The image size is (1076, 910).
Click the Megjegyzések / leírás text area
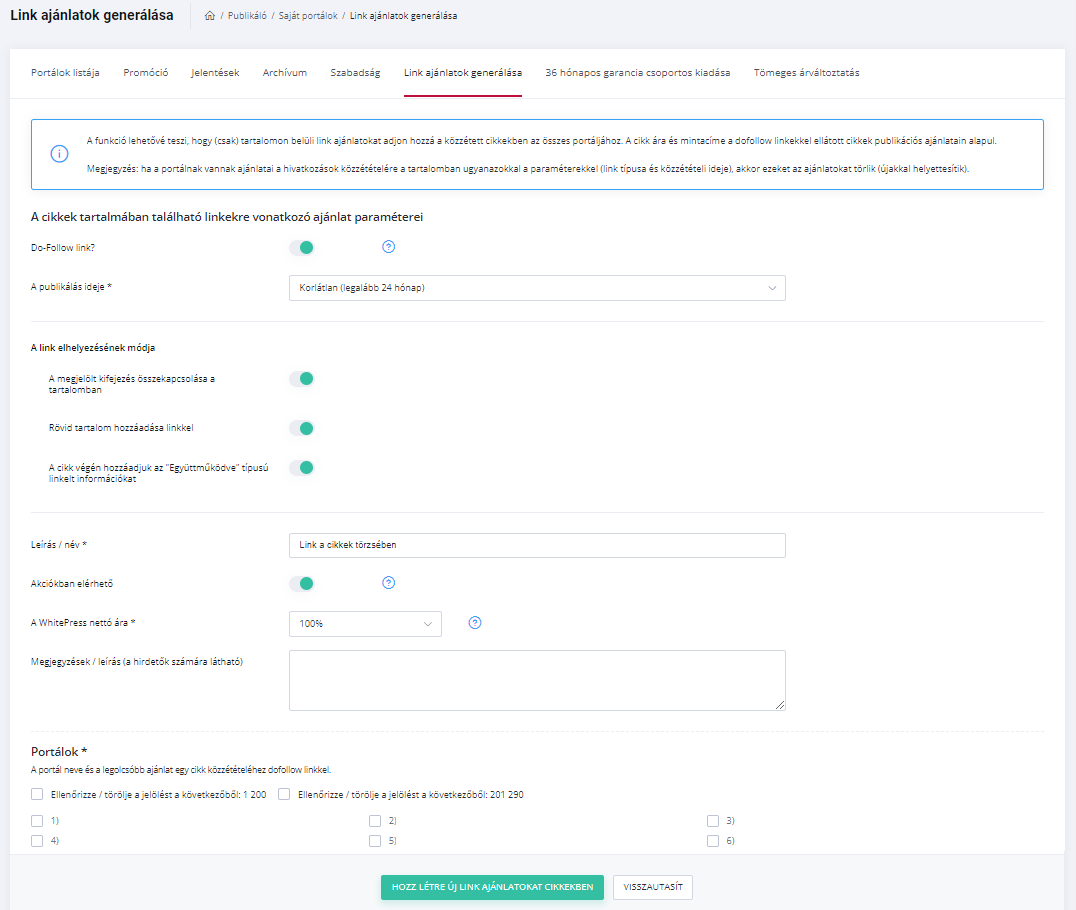coord(537,681)
